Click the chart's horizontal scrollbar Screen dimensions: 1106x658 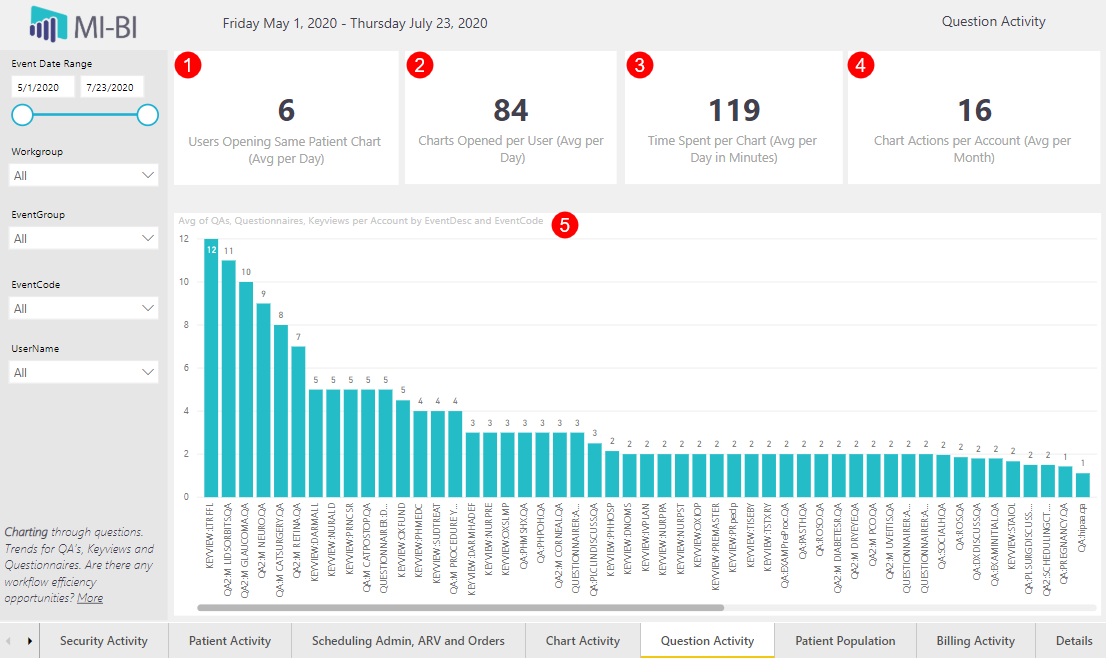coord(460,607)
